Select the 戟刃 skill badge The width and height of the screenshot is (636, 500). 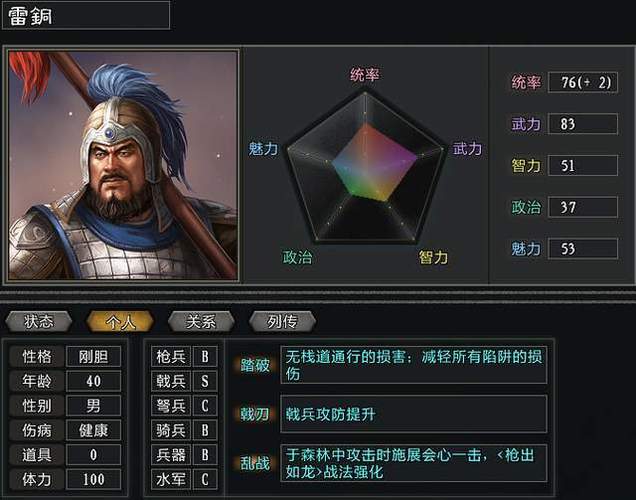(255, 414)
